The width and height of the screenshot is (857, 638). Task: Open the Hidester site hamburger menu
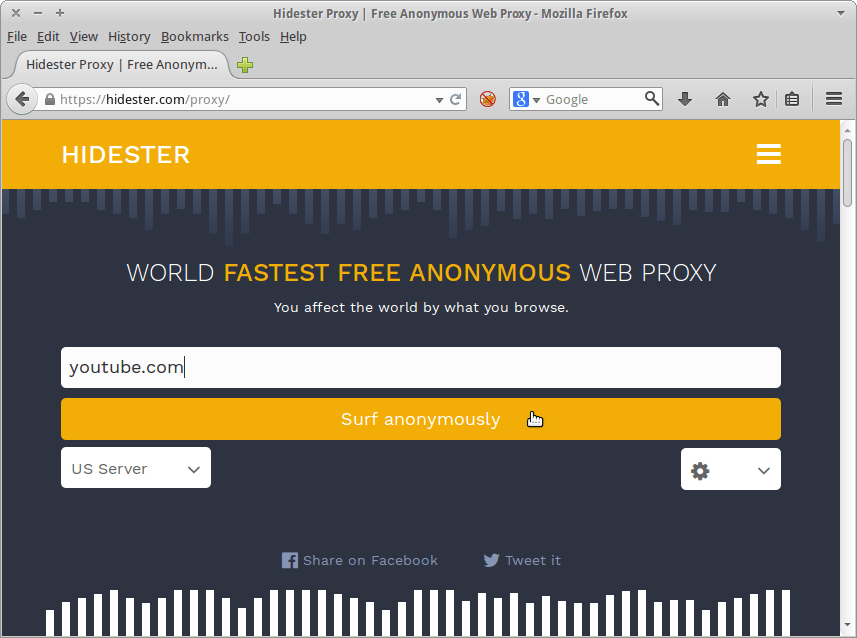[x=768, y=154]
